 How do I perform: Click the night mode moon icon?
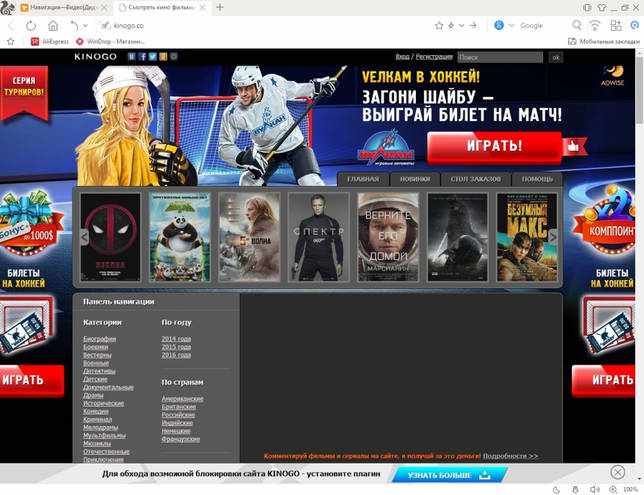click(557, 490)
